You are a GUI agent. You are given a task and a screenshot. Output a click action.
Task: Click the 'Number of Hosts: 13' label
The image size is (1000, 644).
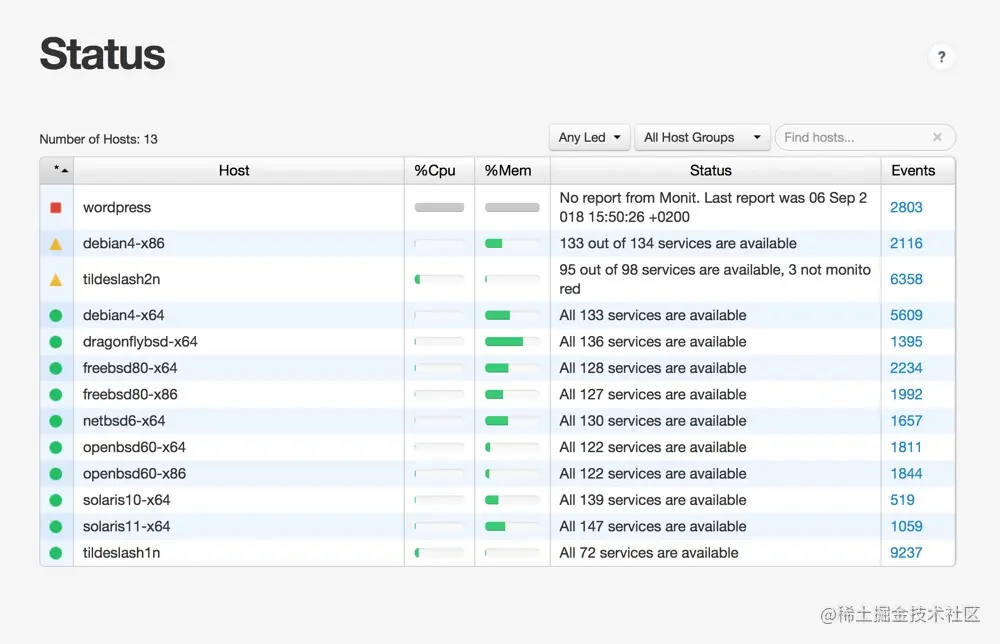tap(98, 139)
